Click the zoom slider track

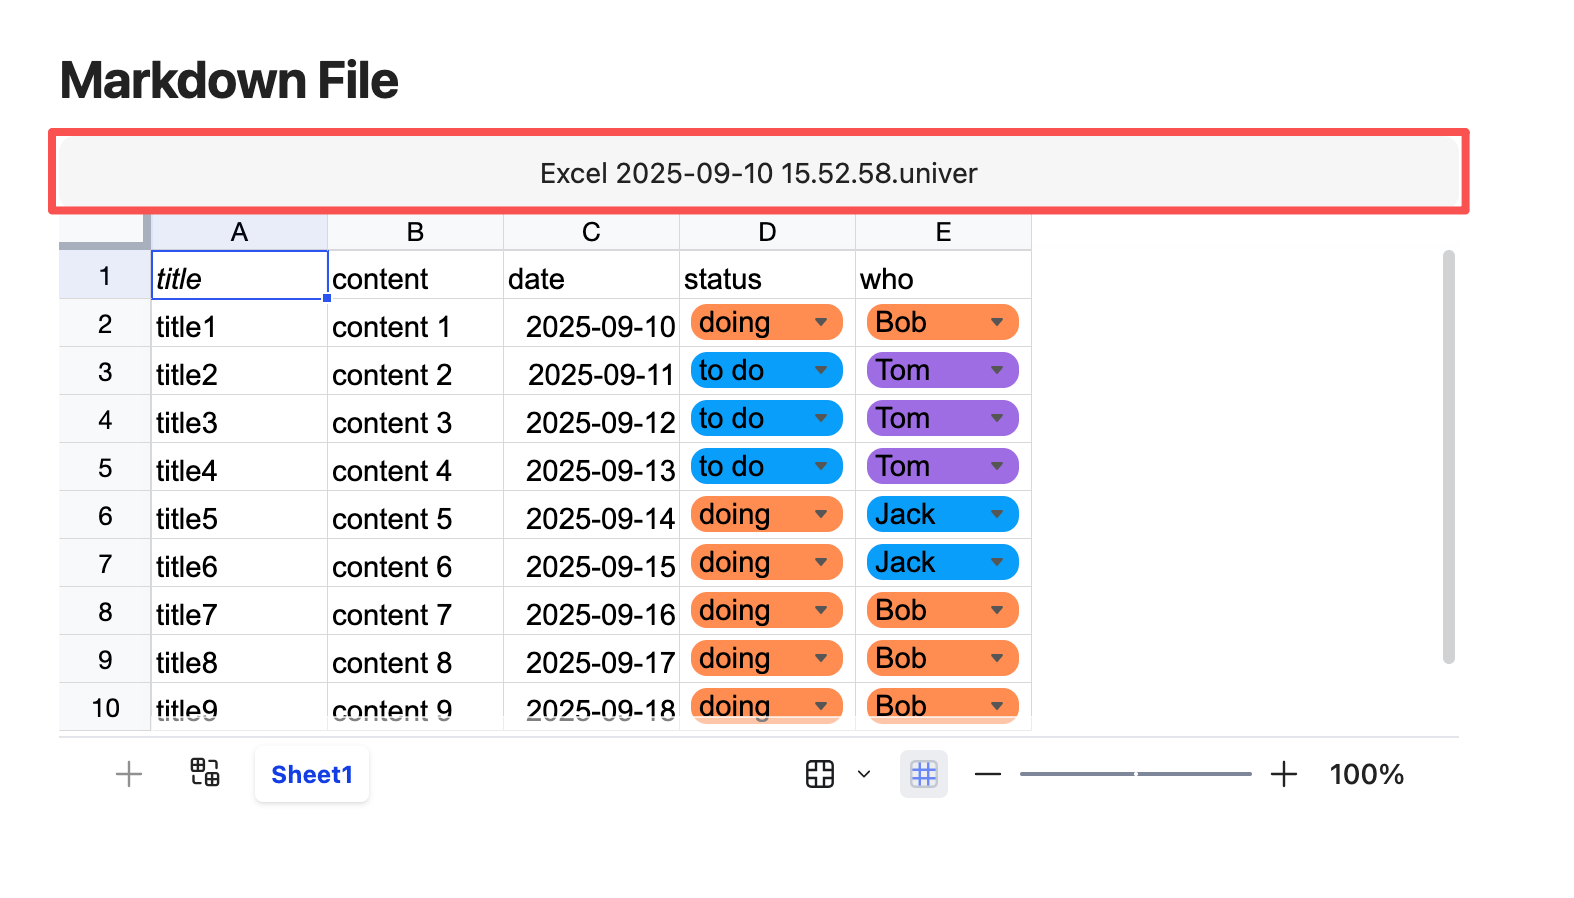click(x=1135, y=774)
